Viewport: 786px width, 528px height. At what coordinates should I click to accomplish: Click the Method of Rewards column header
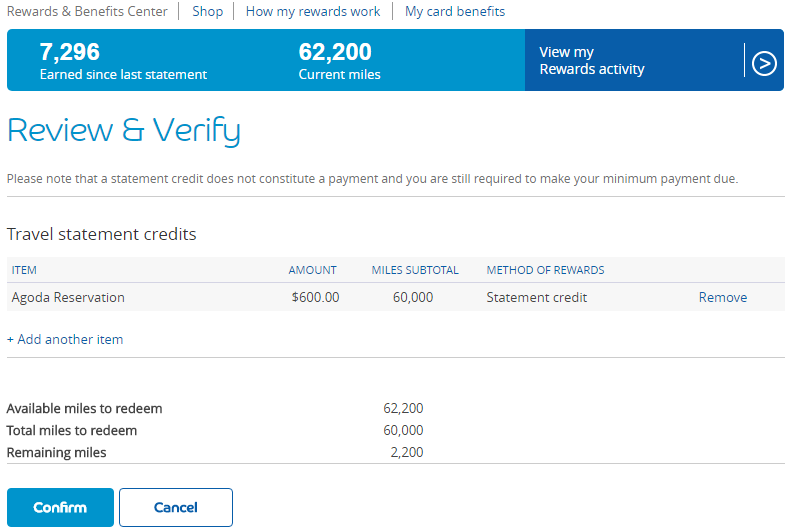545,270
